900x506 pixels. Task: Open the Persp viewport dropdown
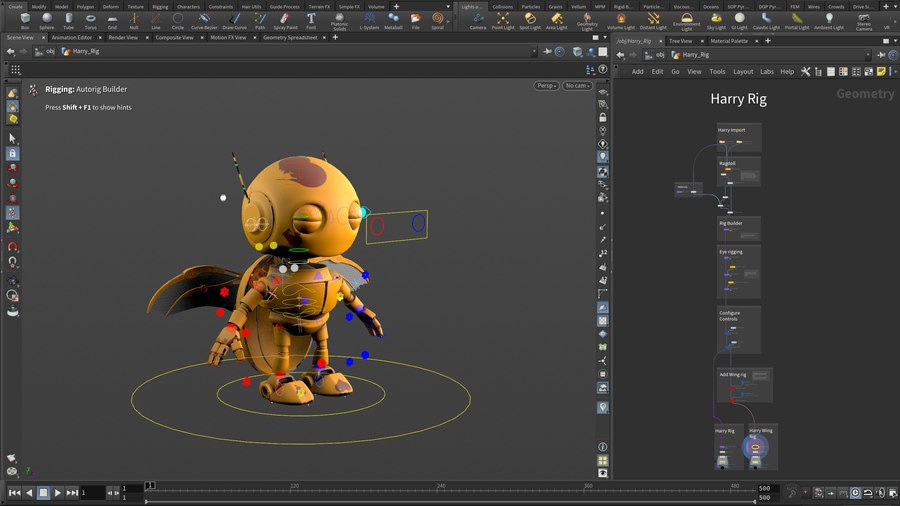[x=546, y=86]
